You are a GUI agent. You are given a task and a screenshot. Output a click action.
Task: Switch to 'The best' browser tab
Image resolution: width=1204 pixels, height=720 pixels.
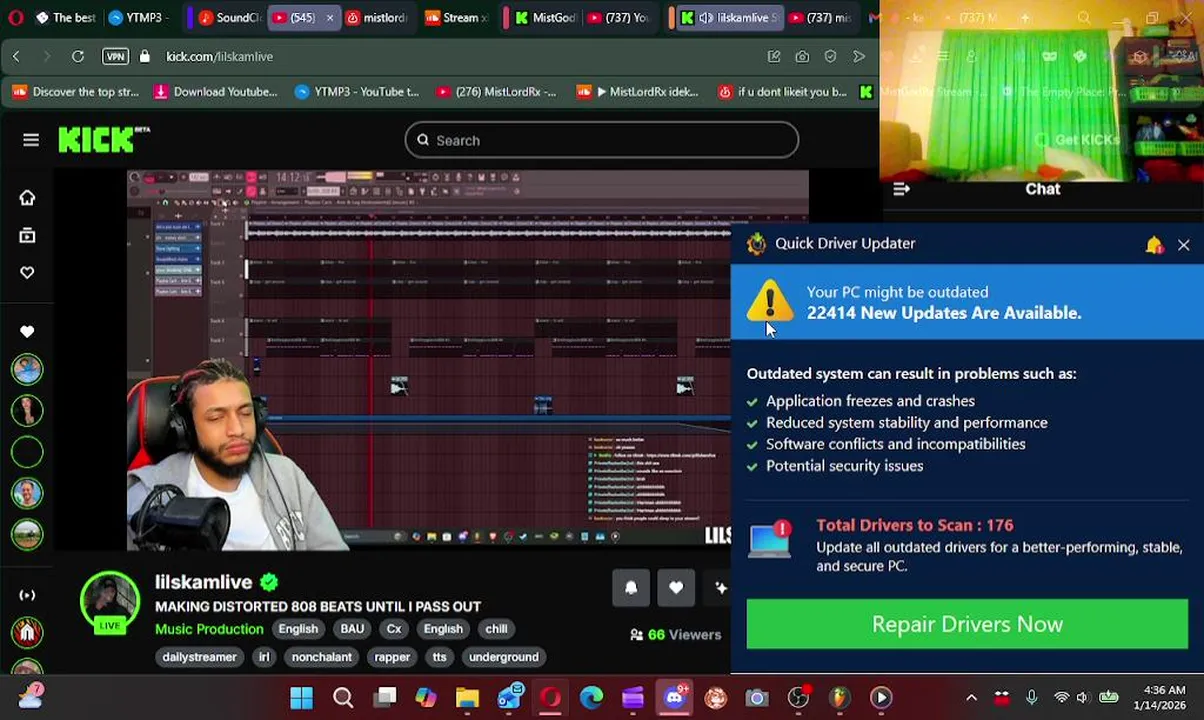pyautogui.click(x=65, y=18)
